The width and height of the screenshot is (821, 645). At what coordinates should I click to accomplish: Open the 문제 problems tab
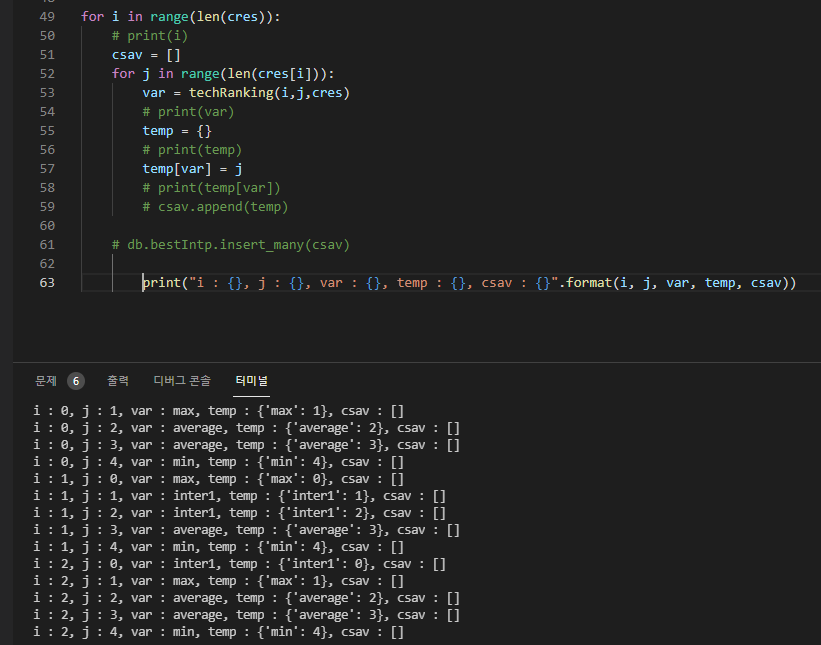[46, 381]
